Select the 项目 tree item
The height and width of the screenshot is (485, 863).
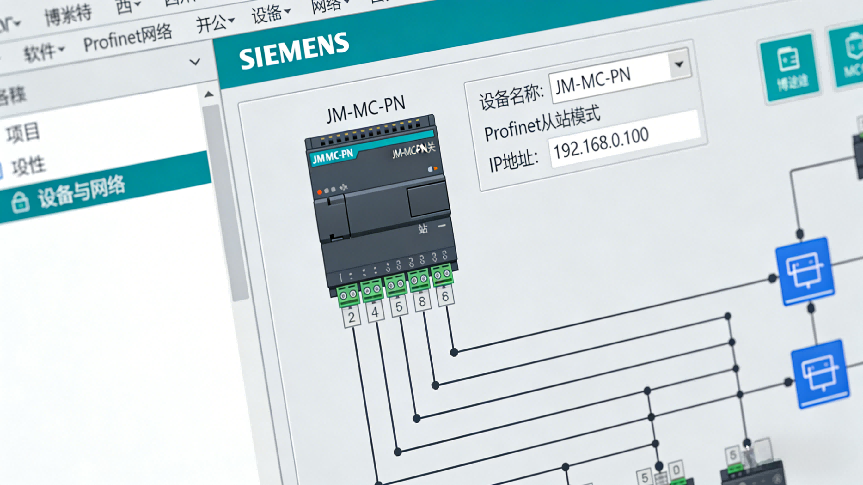[23, 132]
